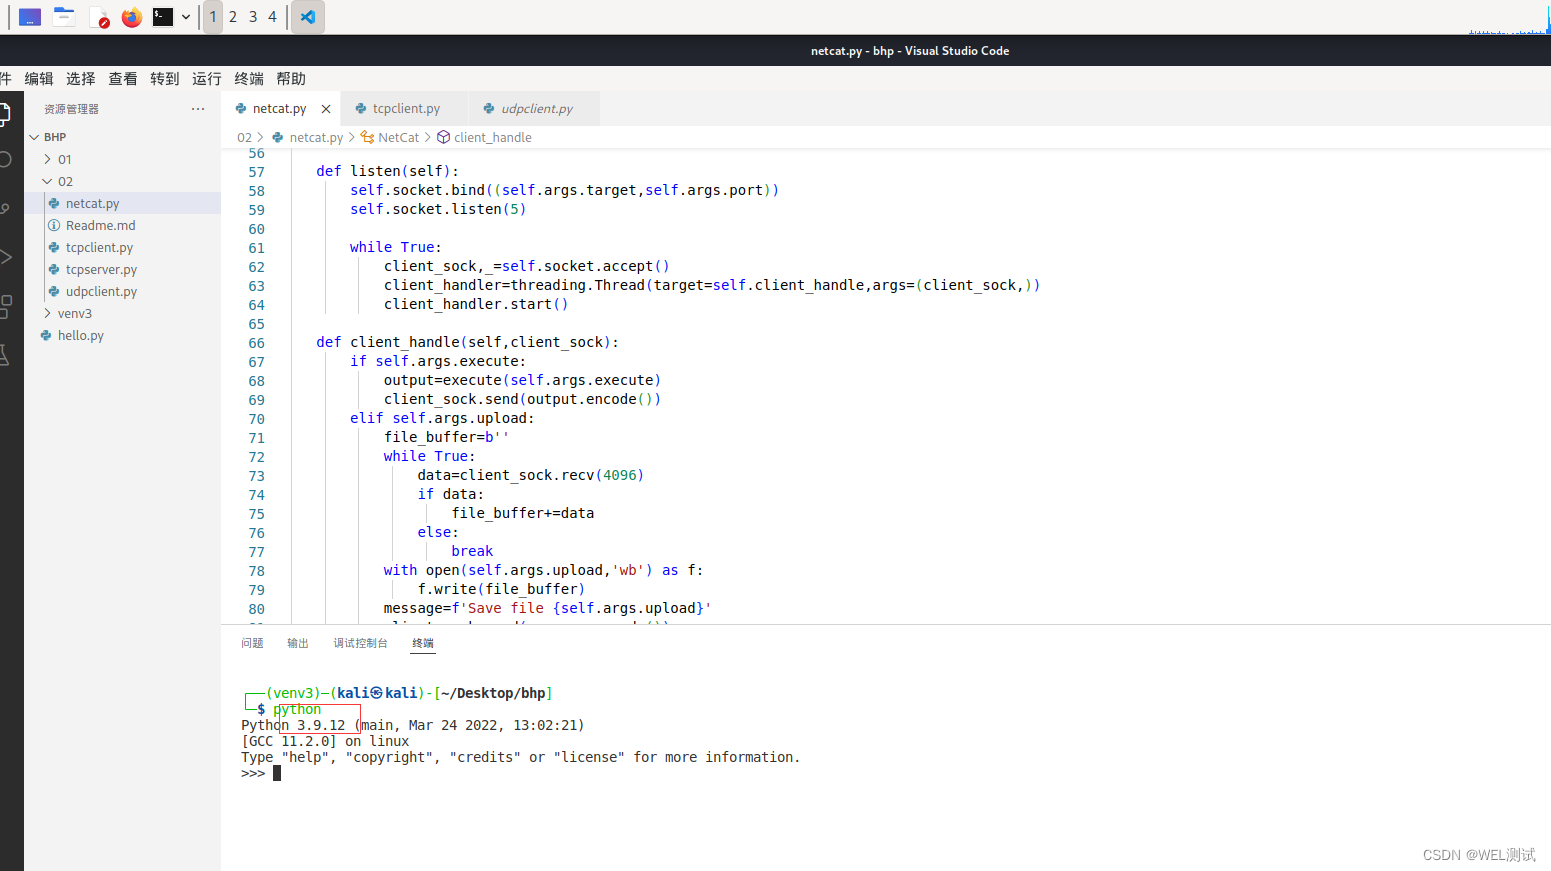1551x871 pixels.
Task: Open the 选择 menu
Action: pos(81,79)
